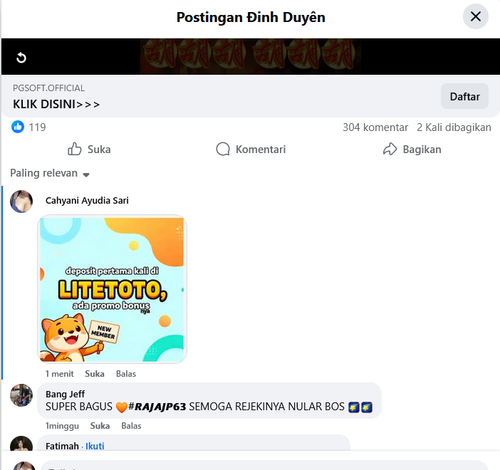Open the 304 komentar link
Image resolution: width=500 pixels, height=470 pixels.
375,127
